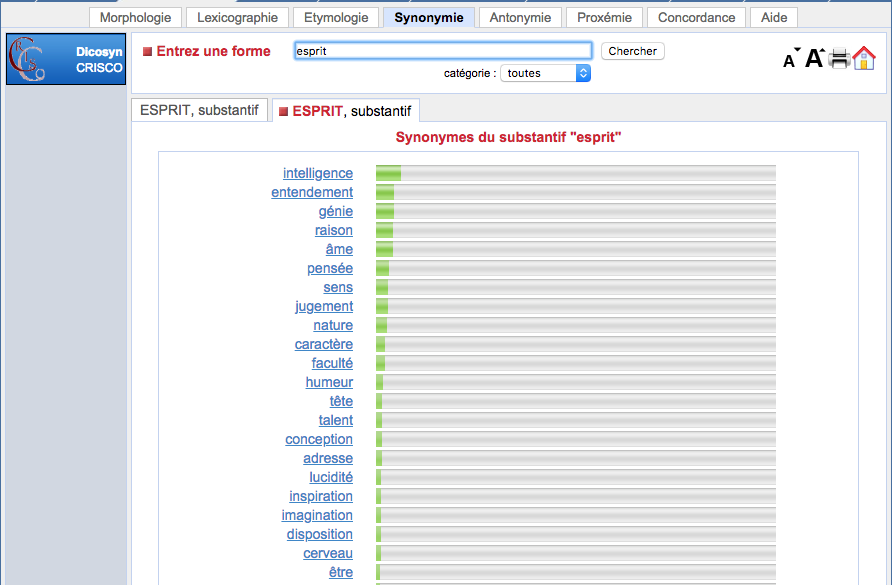
Task: Click the génie link
Action: point(336,211)
